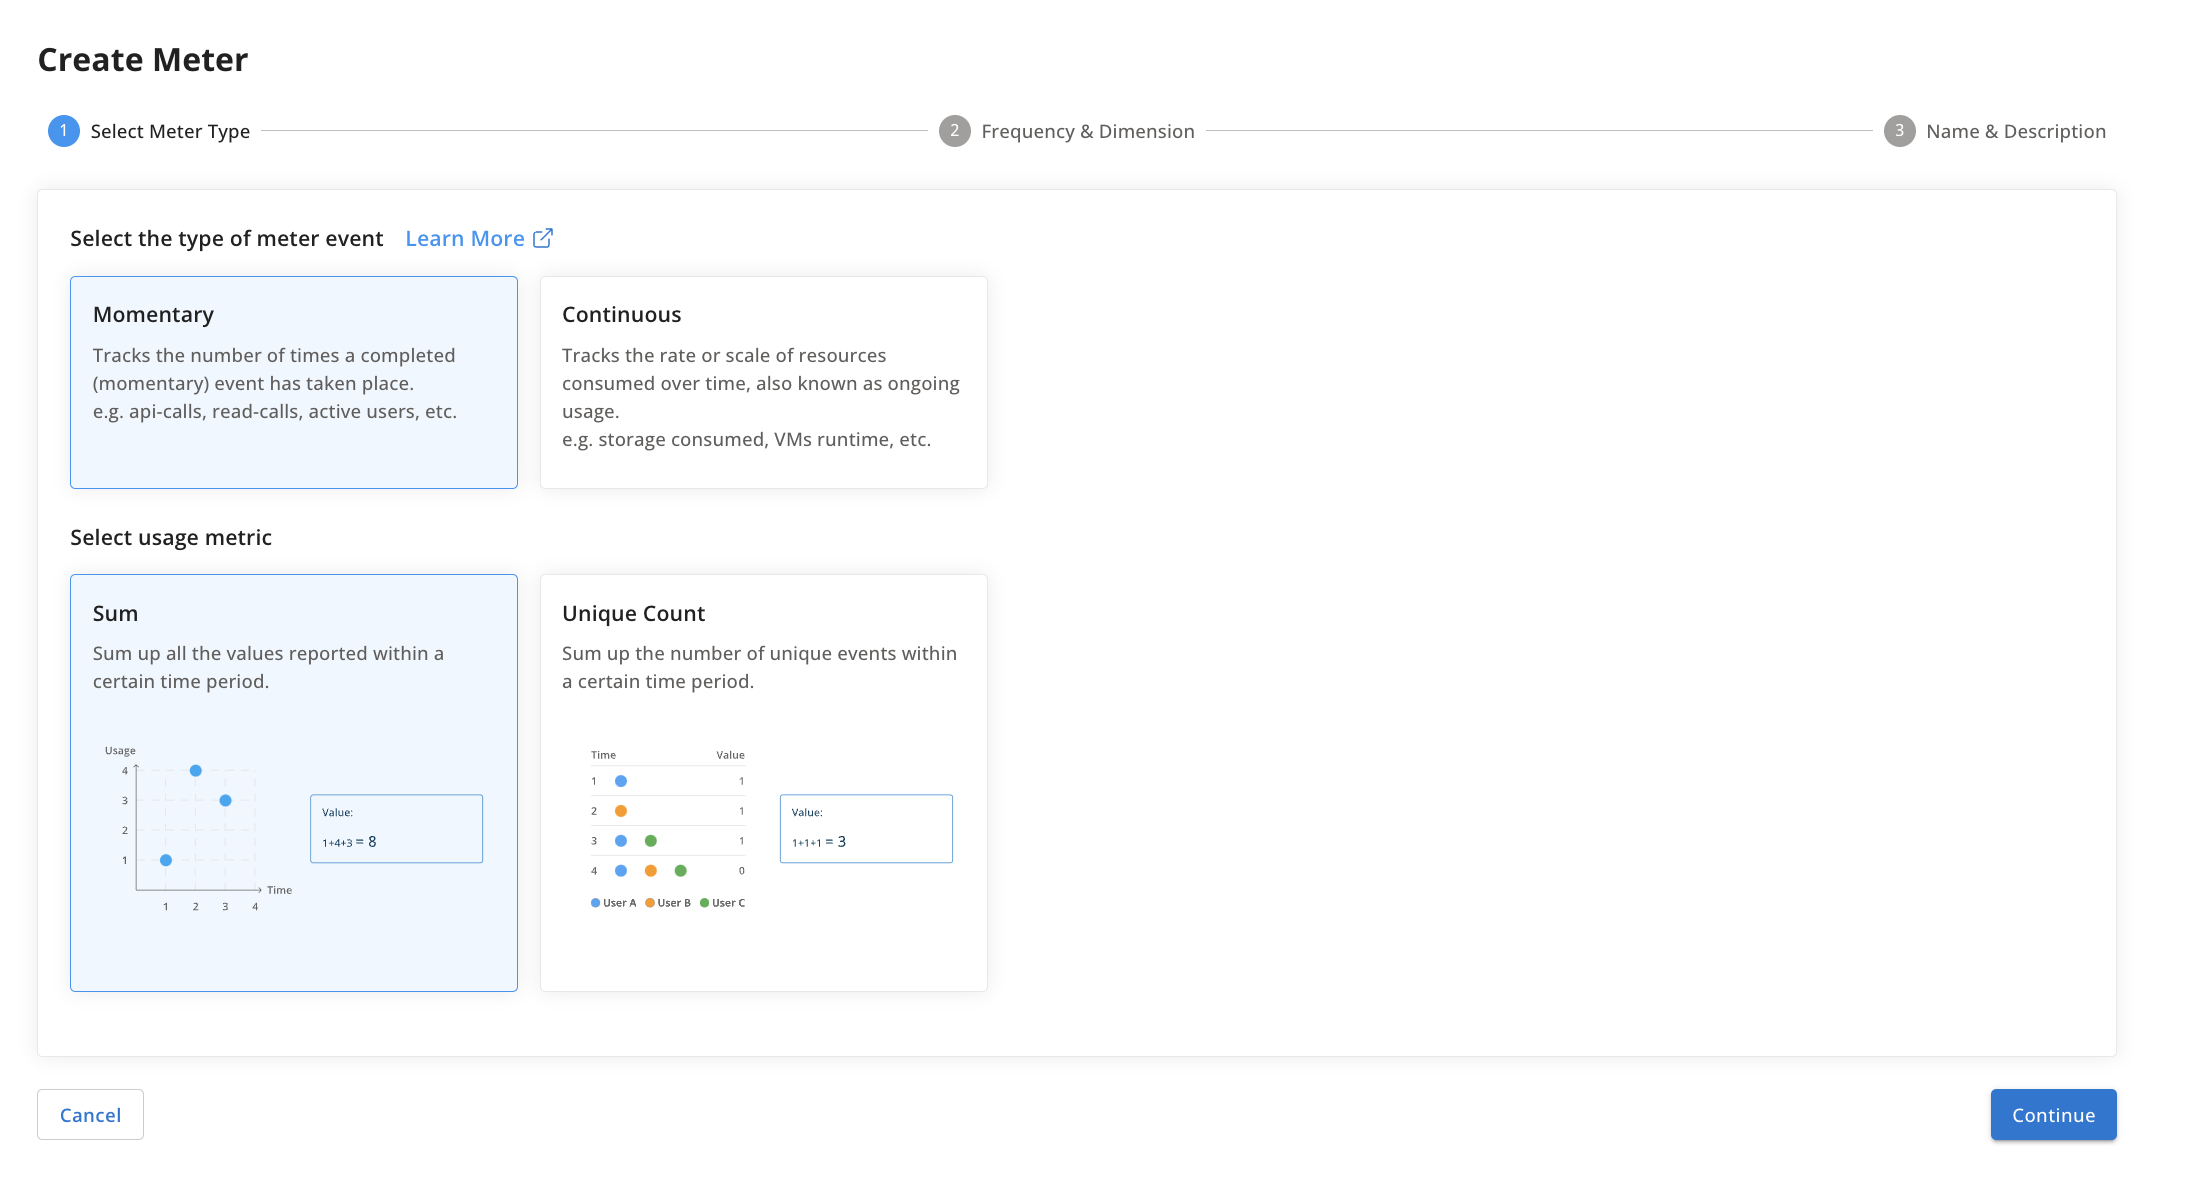Click the Sum value box showing 1+4+3 = 8
2196x1200 pixels.
(x=396, y=829)
